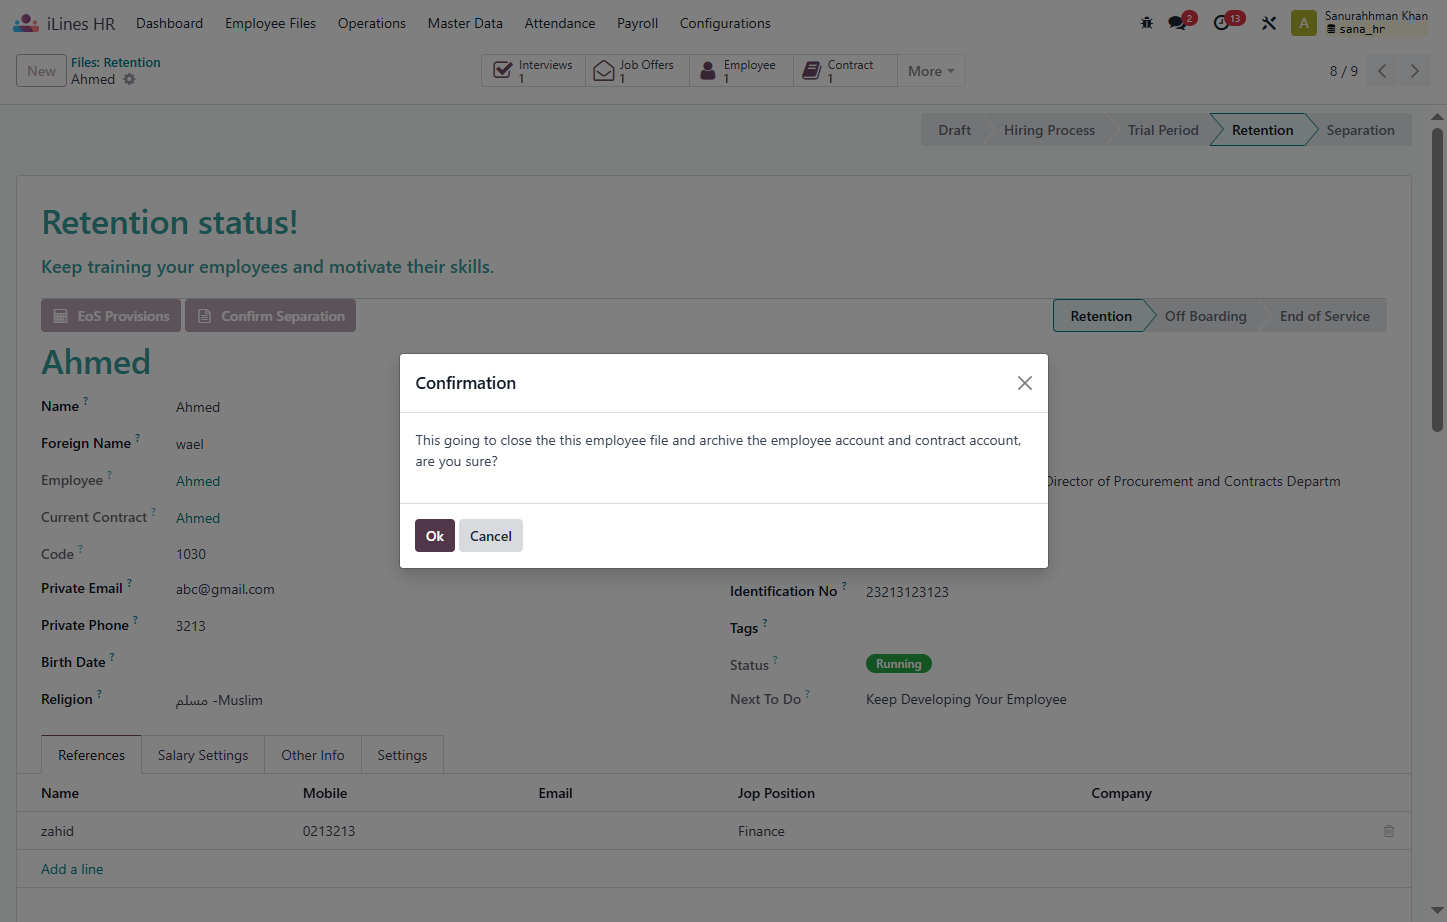This screenshot has height=922, width=1447.
Task: Open the Attendance menu
Action: (560, 23)
